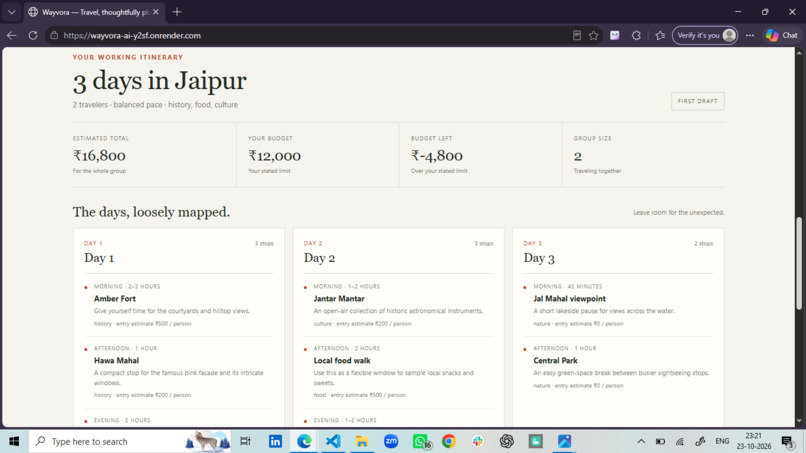Viewport: 806px width, 453px height.
Task: Open the network status tray icon
Action: point(680,441)
